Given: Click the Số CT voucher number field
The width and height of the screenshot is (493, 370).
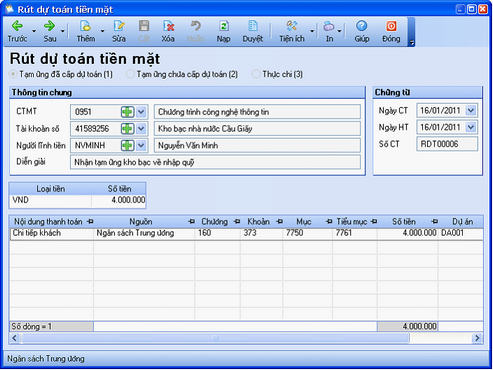Looking at the screenshot, I should coord(447,144).
